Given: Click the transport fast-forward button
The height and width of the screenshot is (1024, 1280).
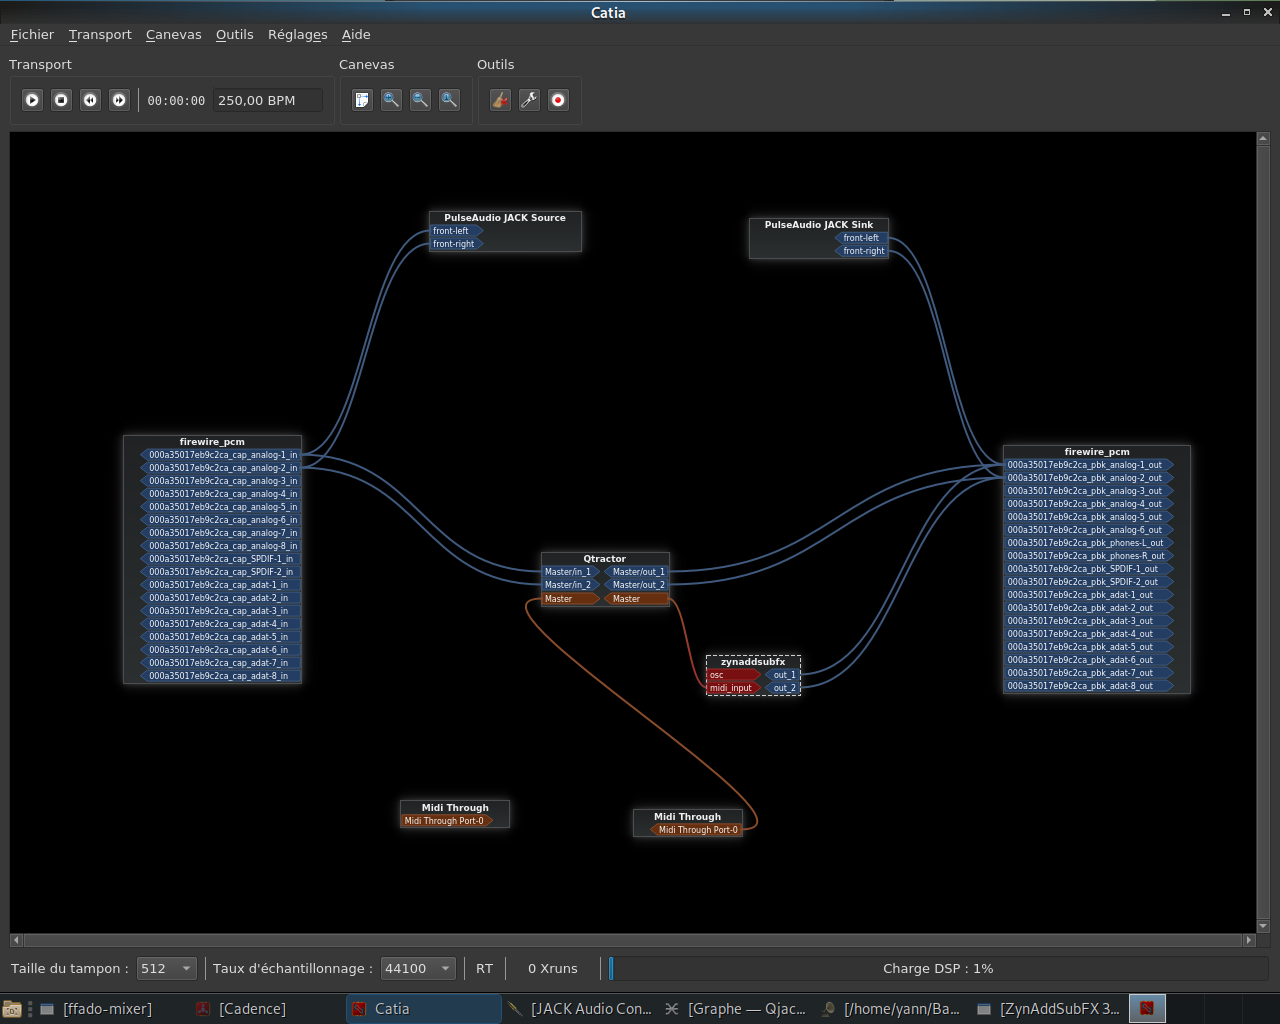Looking at the screenshot, I should 119,100.
